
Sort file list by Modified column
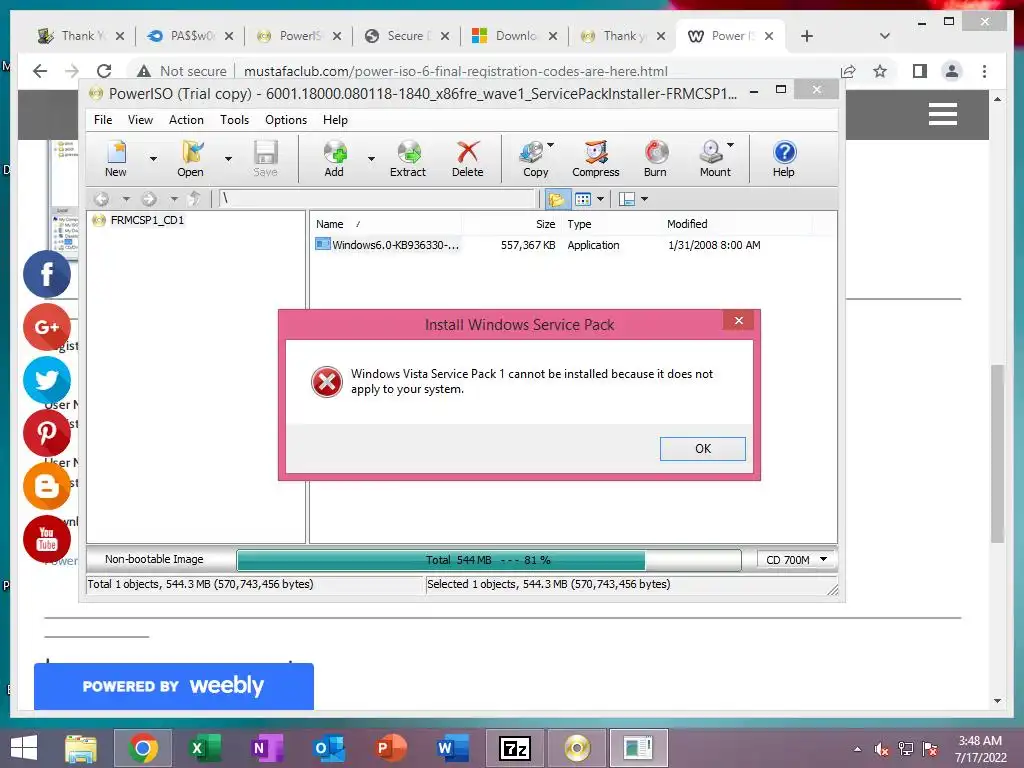pos(738,224)
